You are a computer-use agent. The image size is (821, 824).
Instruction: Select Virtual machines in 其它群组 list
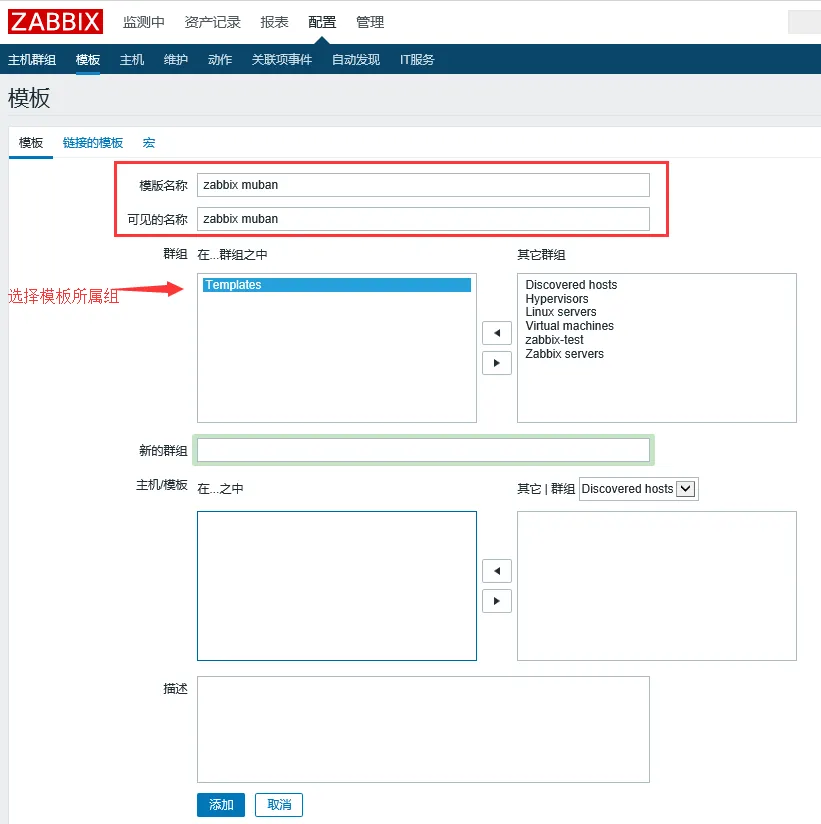coord(570,326)
